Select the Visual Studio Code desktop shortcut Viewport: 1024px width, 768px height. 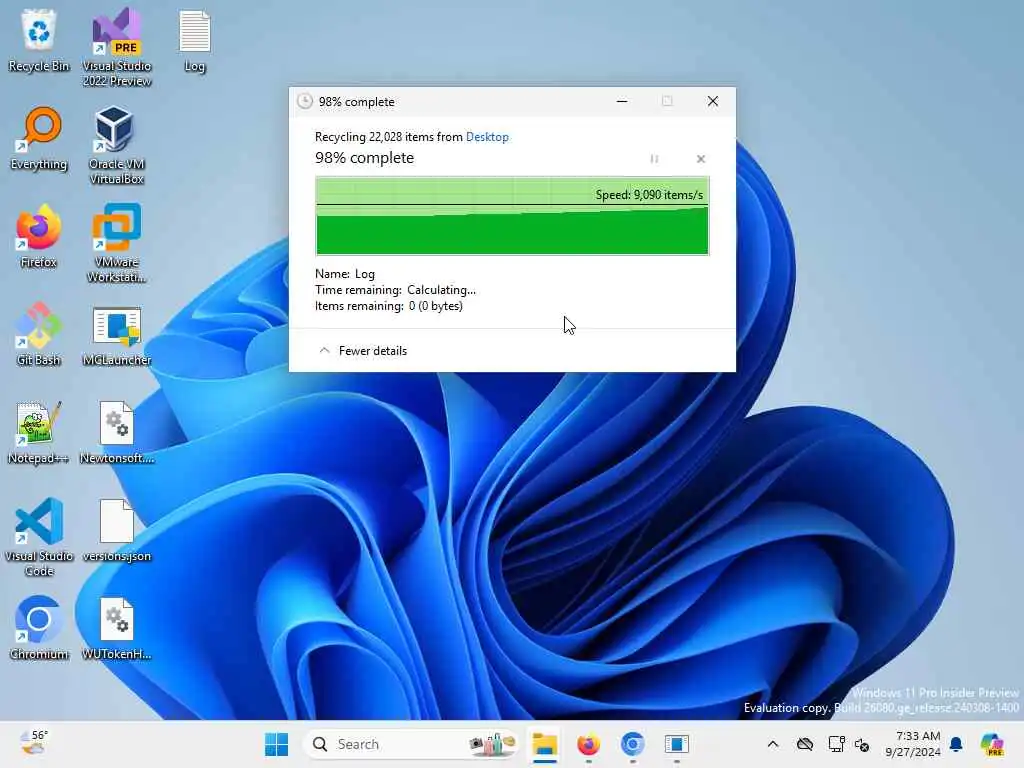(39, 537)
